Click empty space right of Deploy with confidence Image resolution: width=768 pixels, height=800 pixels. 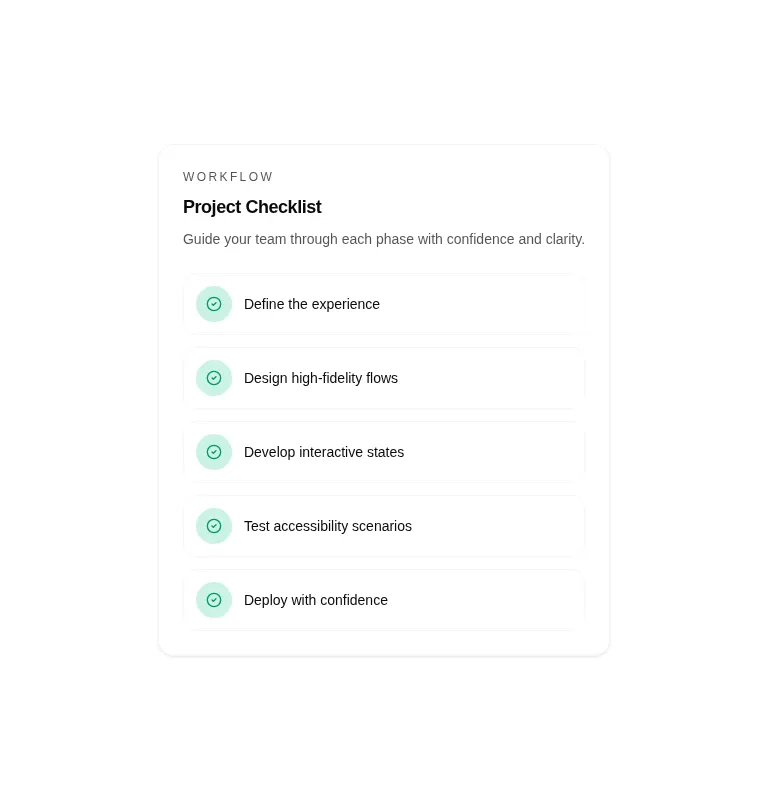[485, 600]
